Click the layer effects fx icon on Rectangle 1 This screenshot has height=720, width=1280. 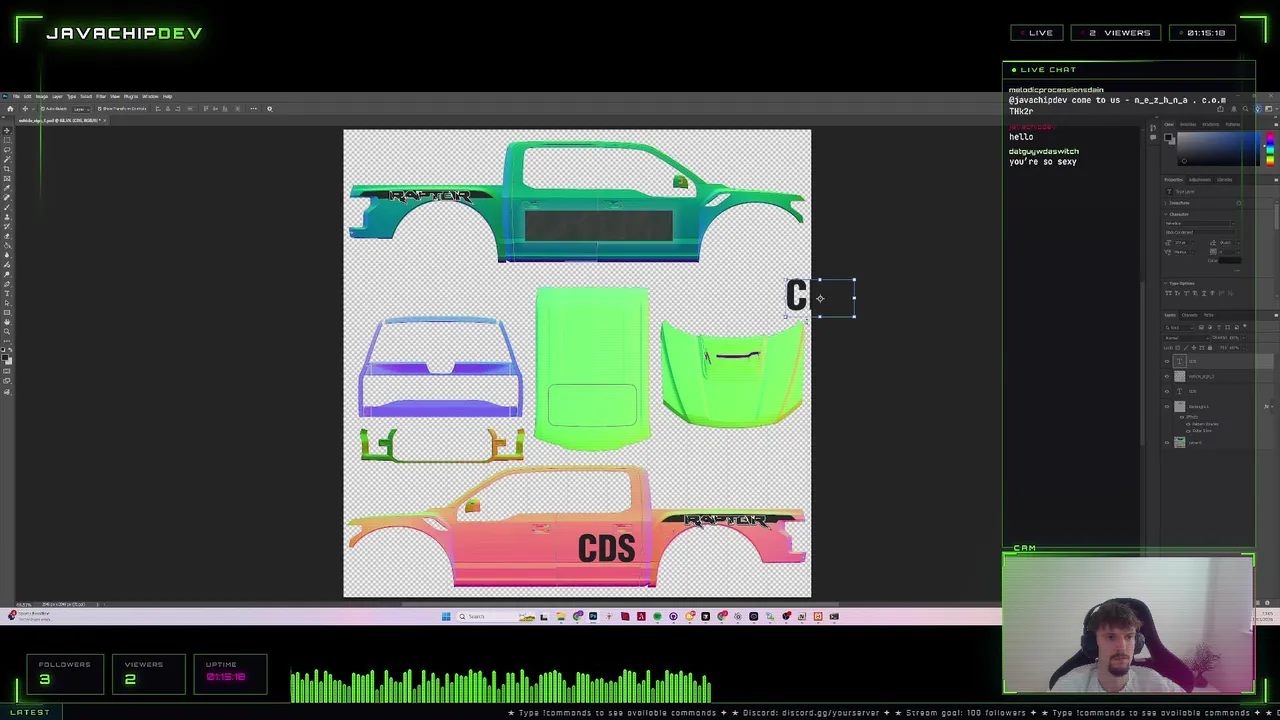[1266, 406]
